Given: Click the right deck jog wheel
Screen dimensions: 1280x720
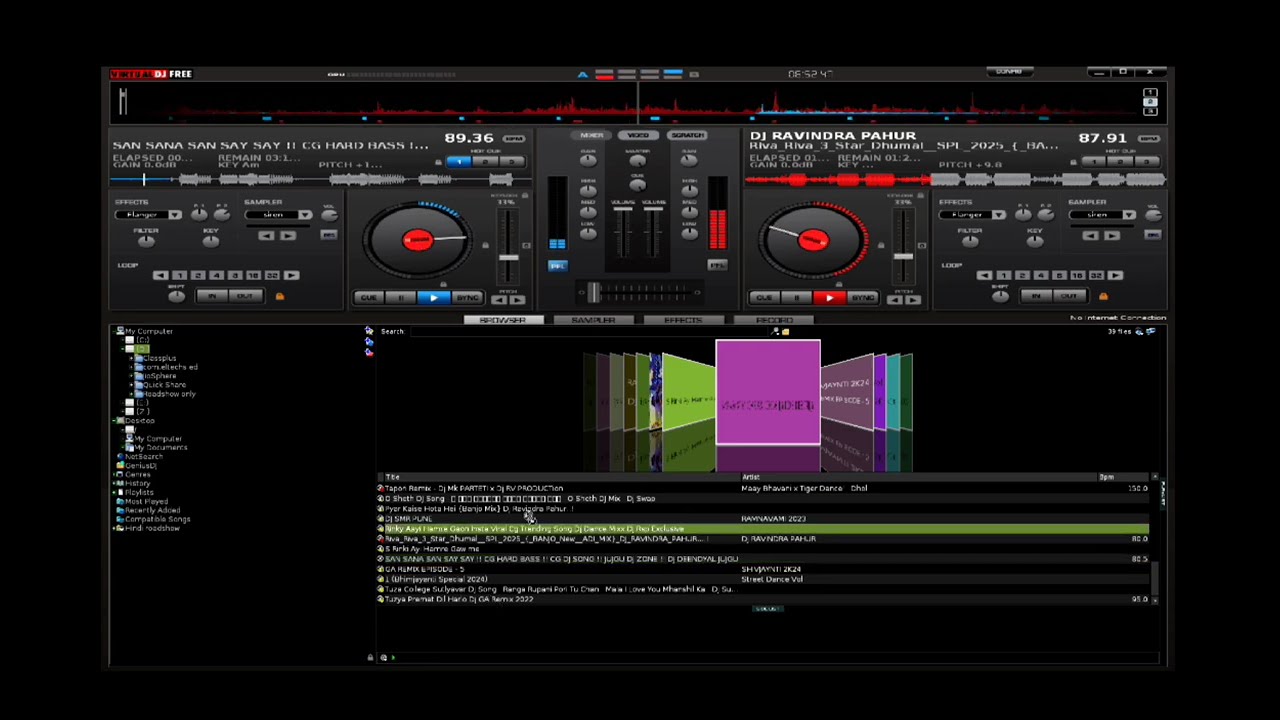Looking at the screenshot, I should pyautogui.click(x=813, y=240).
